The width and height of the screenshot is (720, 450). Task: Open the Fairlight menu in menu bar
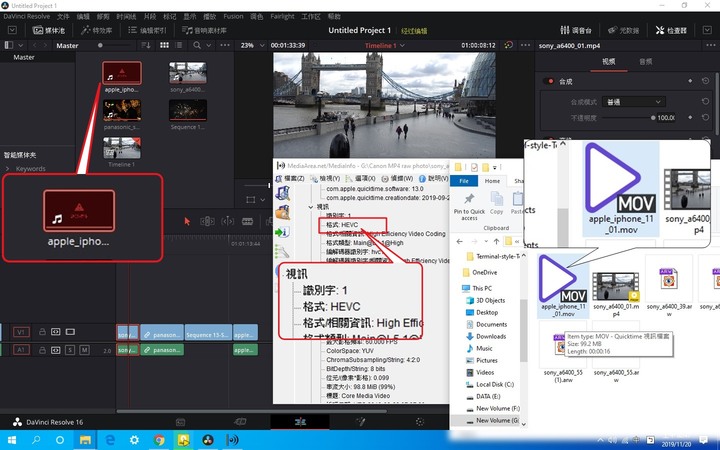[x=282, y=17]
